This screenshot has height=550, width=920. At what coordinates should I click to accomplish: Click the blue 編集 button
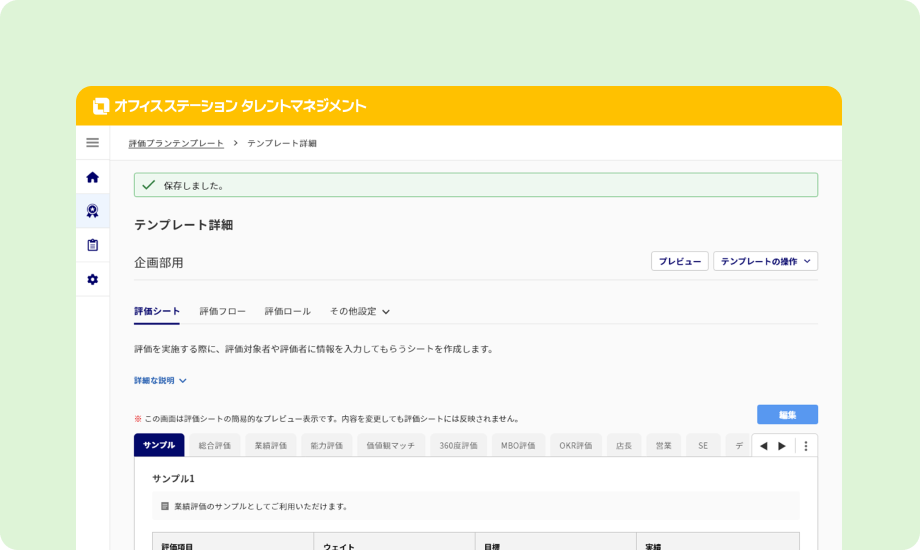point(787,414)
